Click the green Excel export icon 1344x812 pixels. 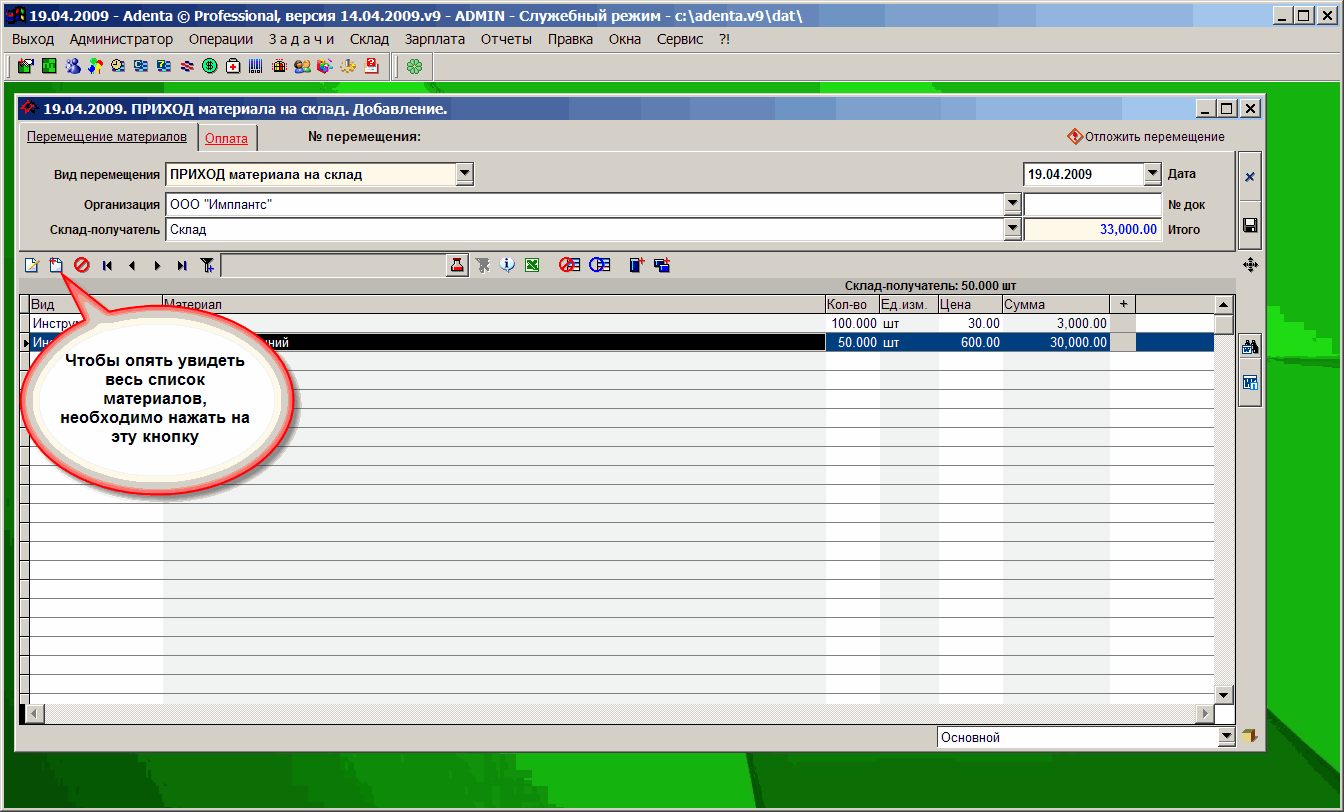pyautogui.click(x=532, y=265)
